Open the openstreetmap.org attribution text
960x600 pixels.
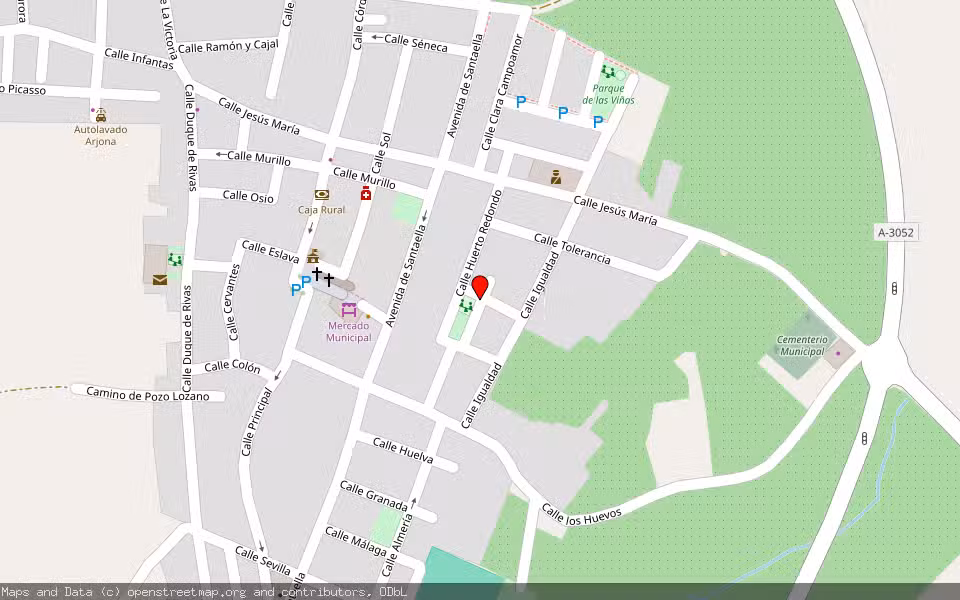(x=204, y=592)
